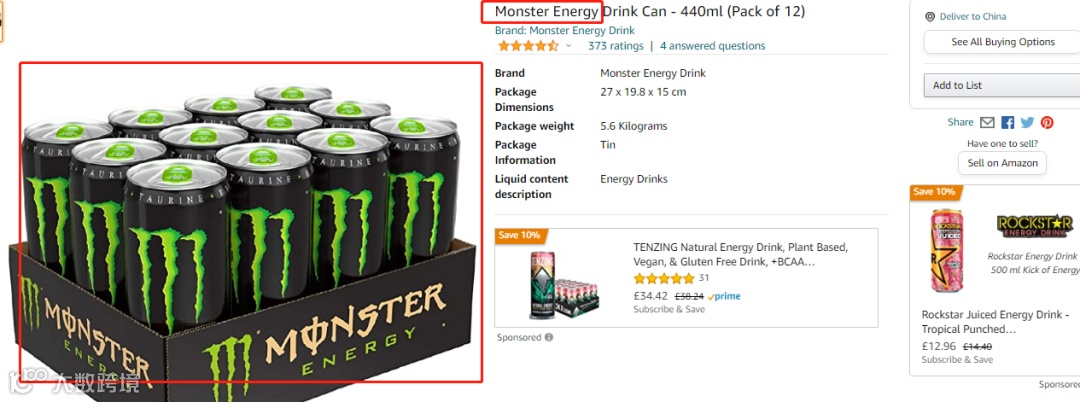Share the product on Facebook
The height and width of the screenshot is (402, 1080).
coord(1008,123)
